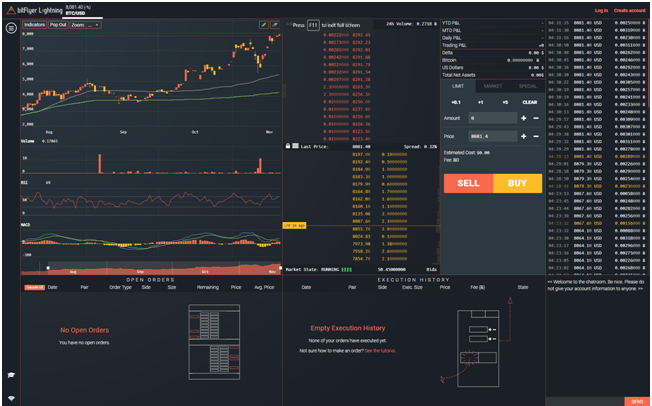
Task: Click the YTD P&L row
Action: pos(493,23)
